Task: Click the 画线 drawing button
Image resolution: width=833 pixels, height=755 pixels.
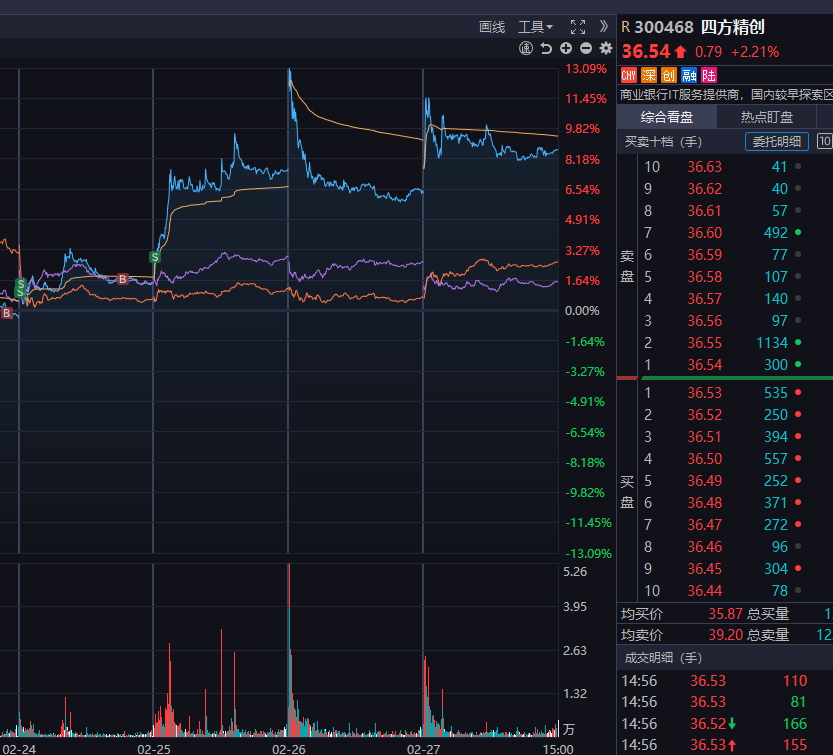Action: pyautogui.click(x=492, y=27)
